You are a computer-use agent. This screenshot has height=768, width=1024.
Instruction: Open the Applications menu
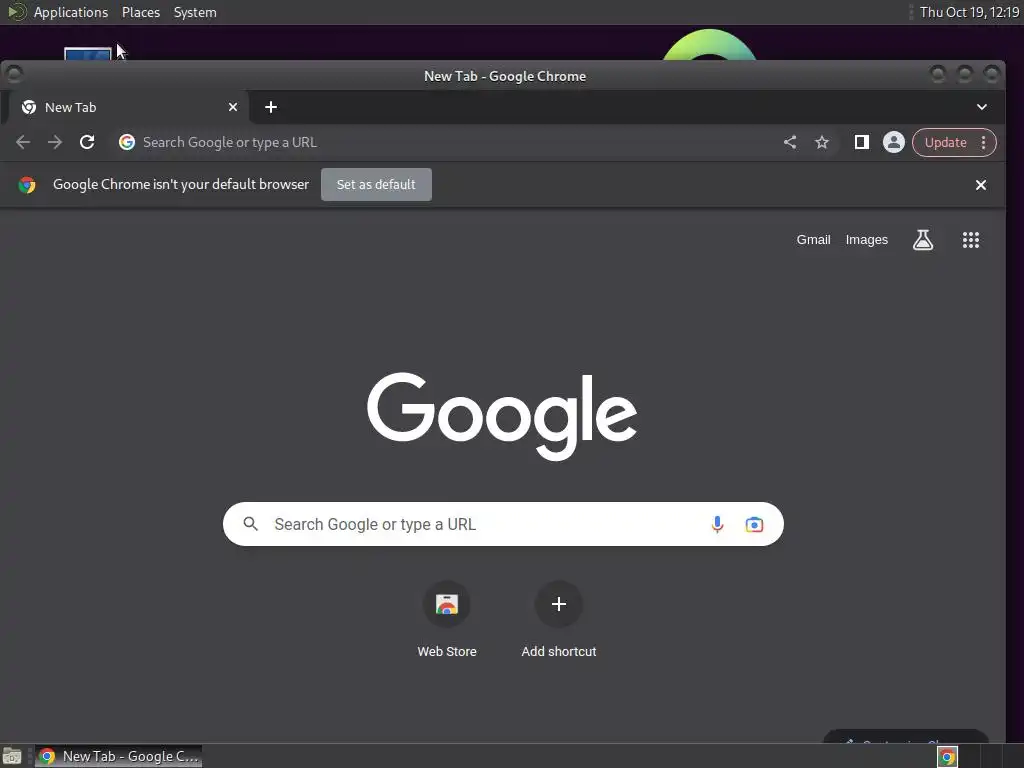point(71,12)
